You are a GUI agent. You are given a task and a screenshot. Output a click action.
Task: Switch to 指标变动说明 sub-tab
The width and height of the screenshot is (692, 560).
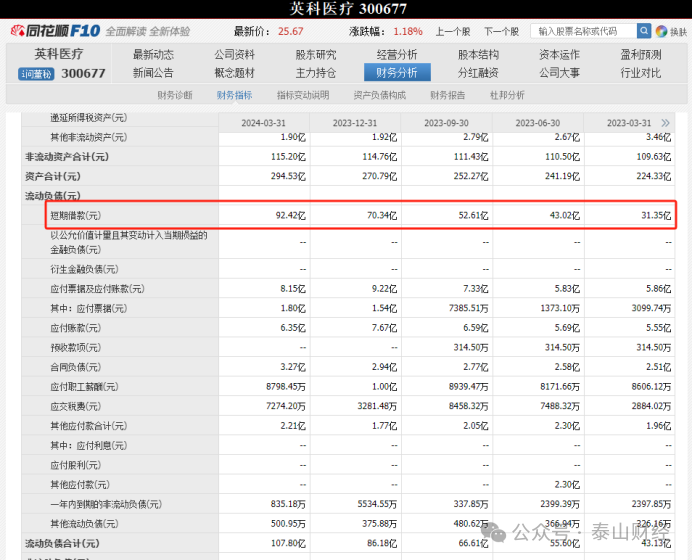pos(303,95)
